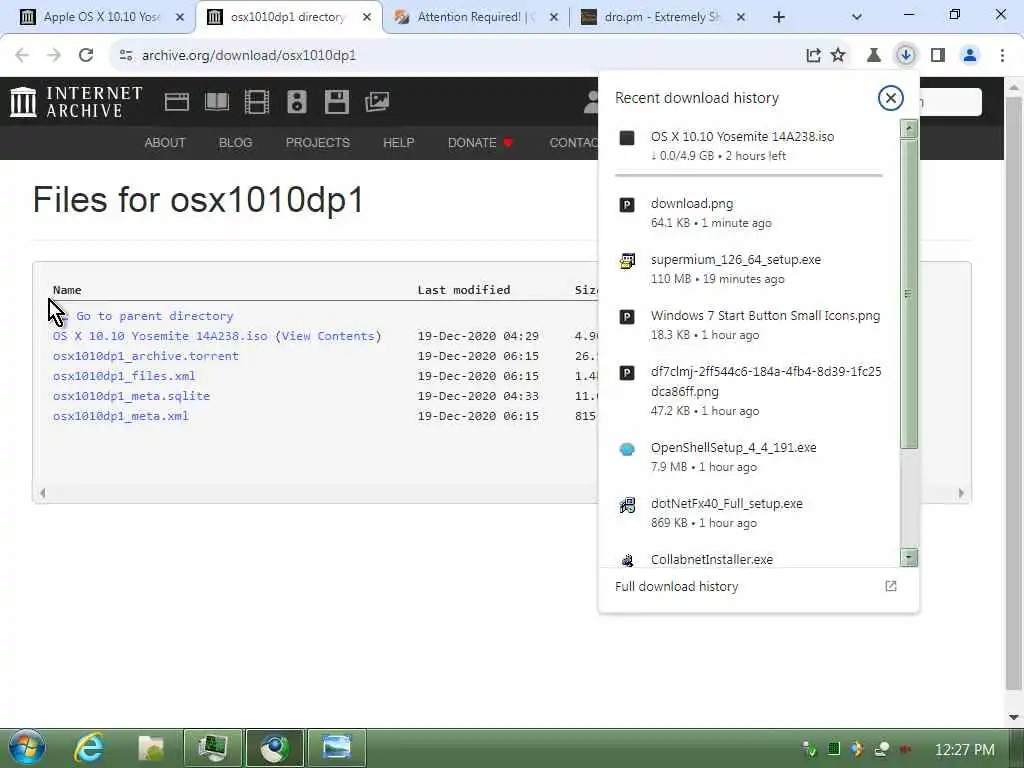Open the Chrome Labs flask icon
The image size is (1024, 768).
873,56
